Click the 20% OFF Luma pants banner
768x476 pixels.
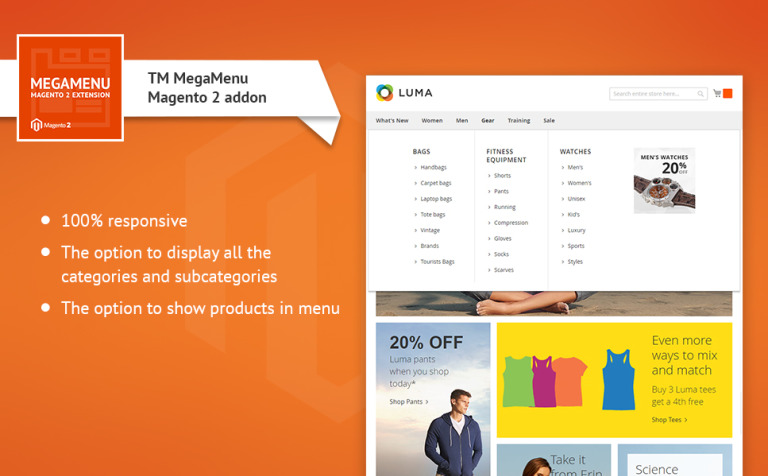coord(433,399)
